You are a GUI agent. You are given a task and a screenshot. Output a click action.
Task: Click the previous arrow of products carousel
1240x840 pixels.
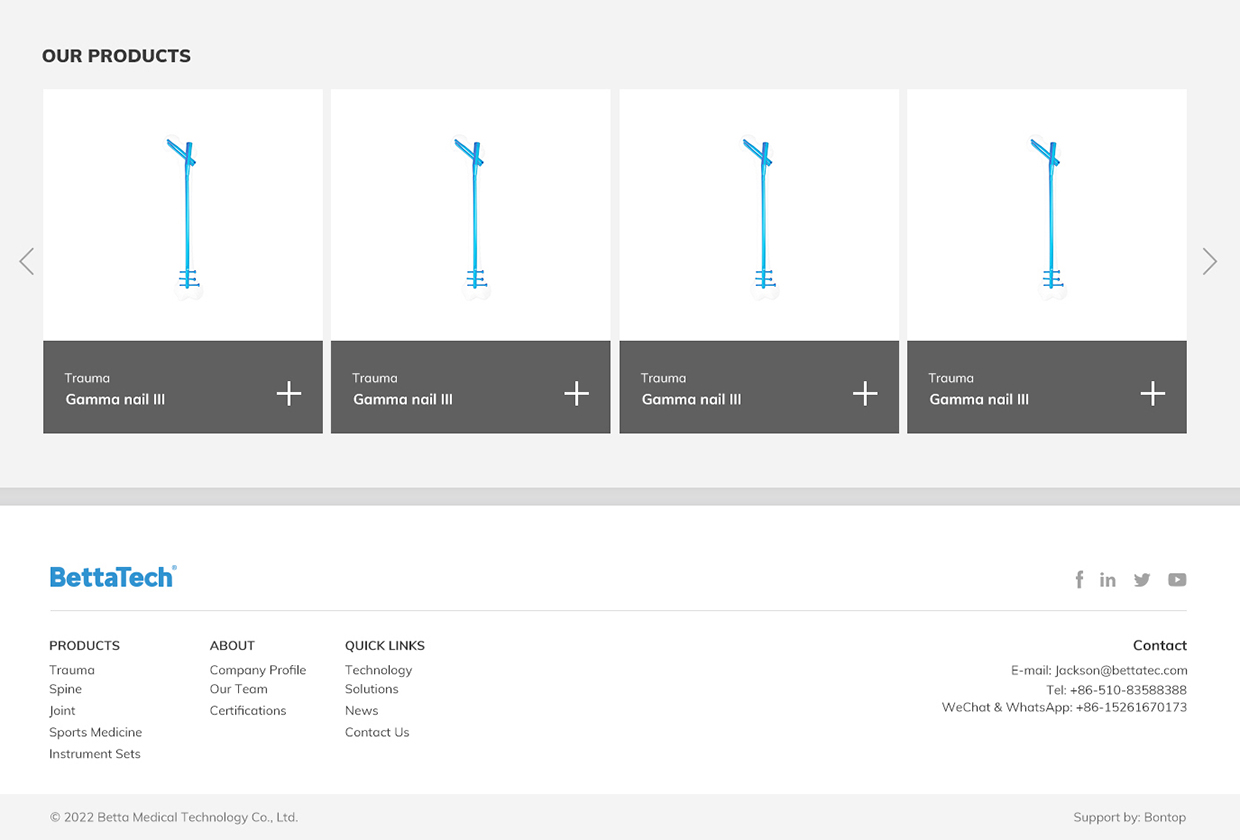click(27, 262)
